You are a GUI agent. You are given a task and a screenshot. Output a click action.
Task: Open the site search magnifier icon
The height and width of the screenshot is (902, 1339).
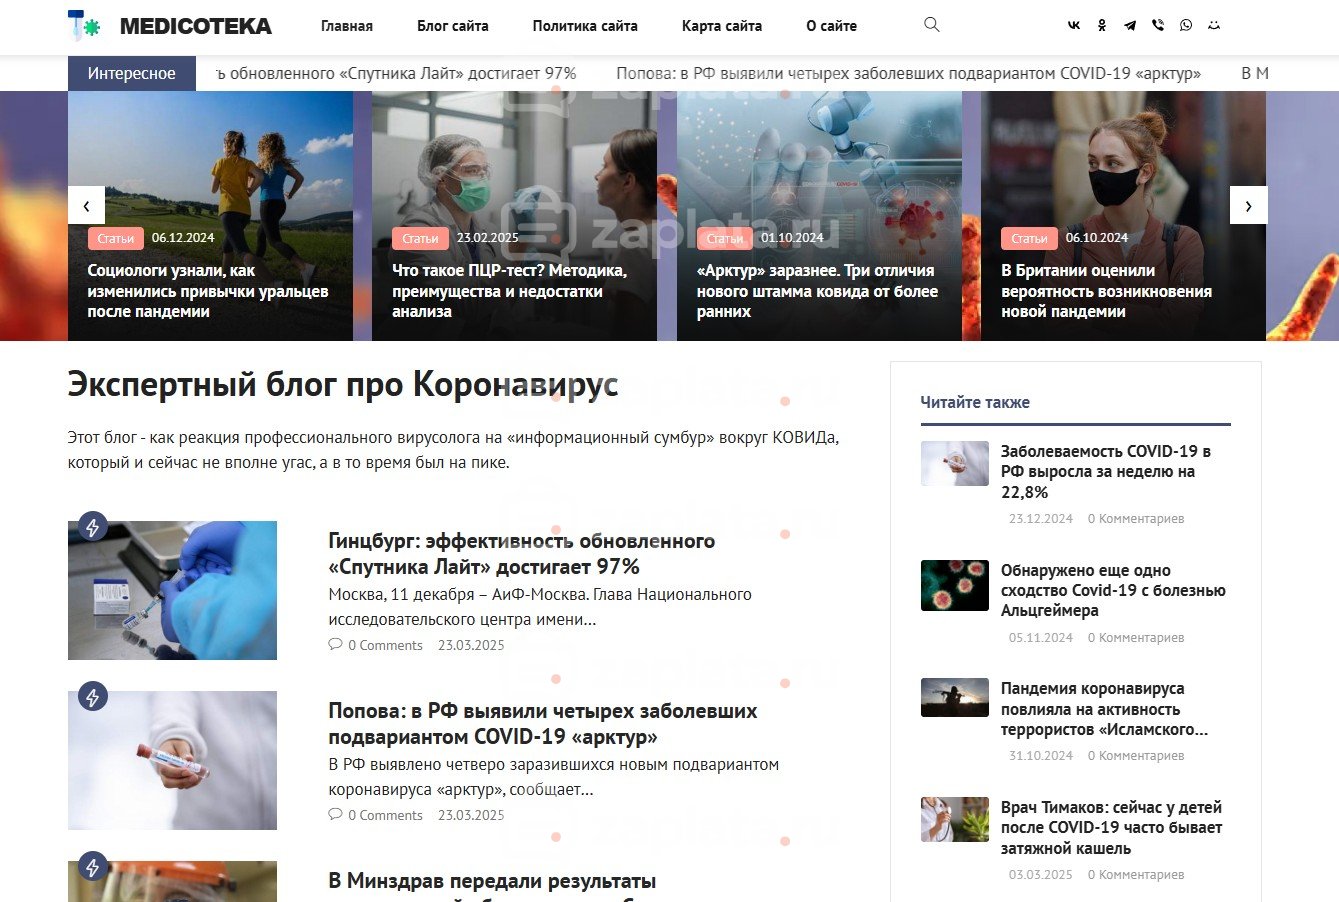coord(931,25)
